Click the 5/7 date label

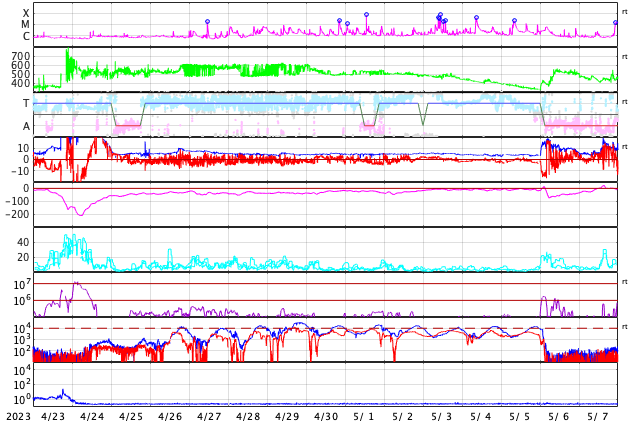click(x=598, y=417)
